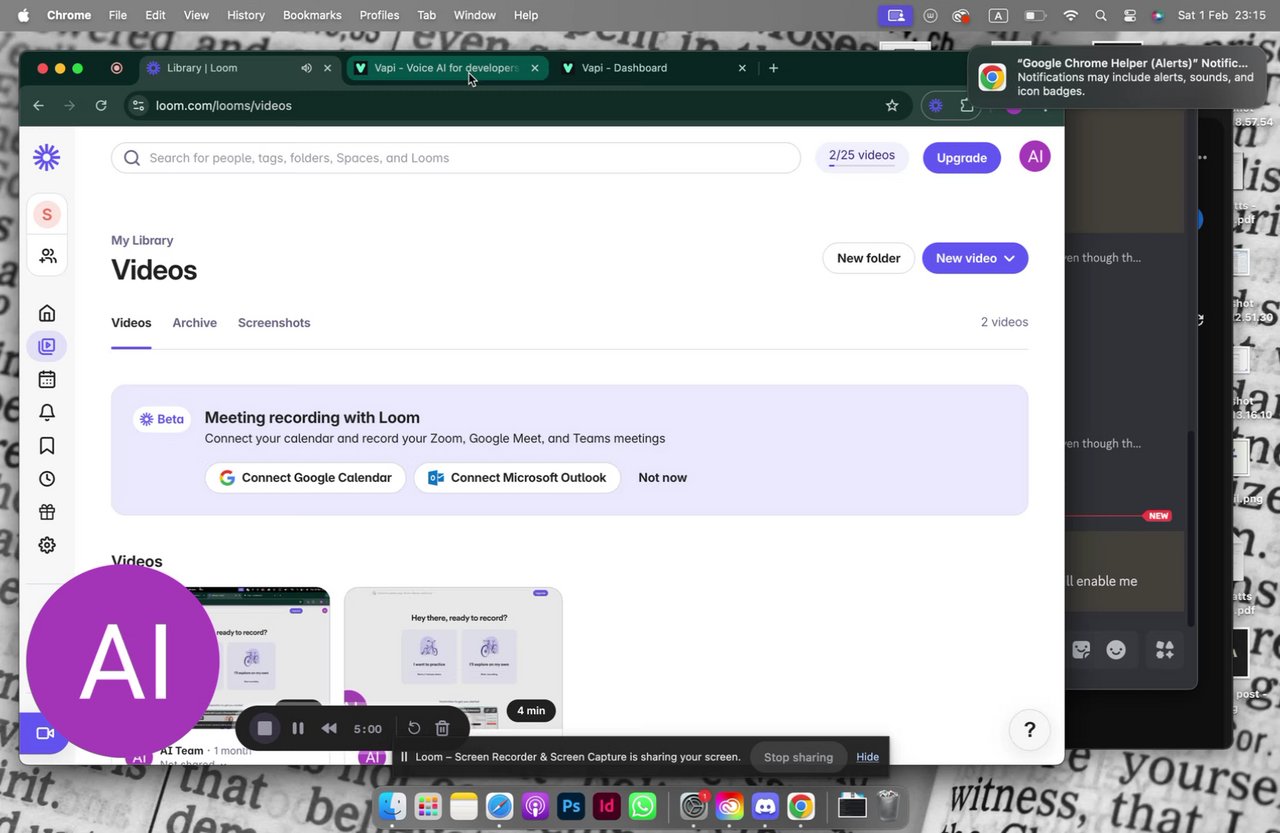Open the Spaces people icon in sidebar

pos(47,256)
